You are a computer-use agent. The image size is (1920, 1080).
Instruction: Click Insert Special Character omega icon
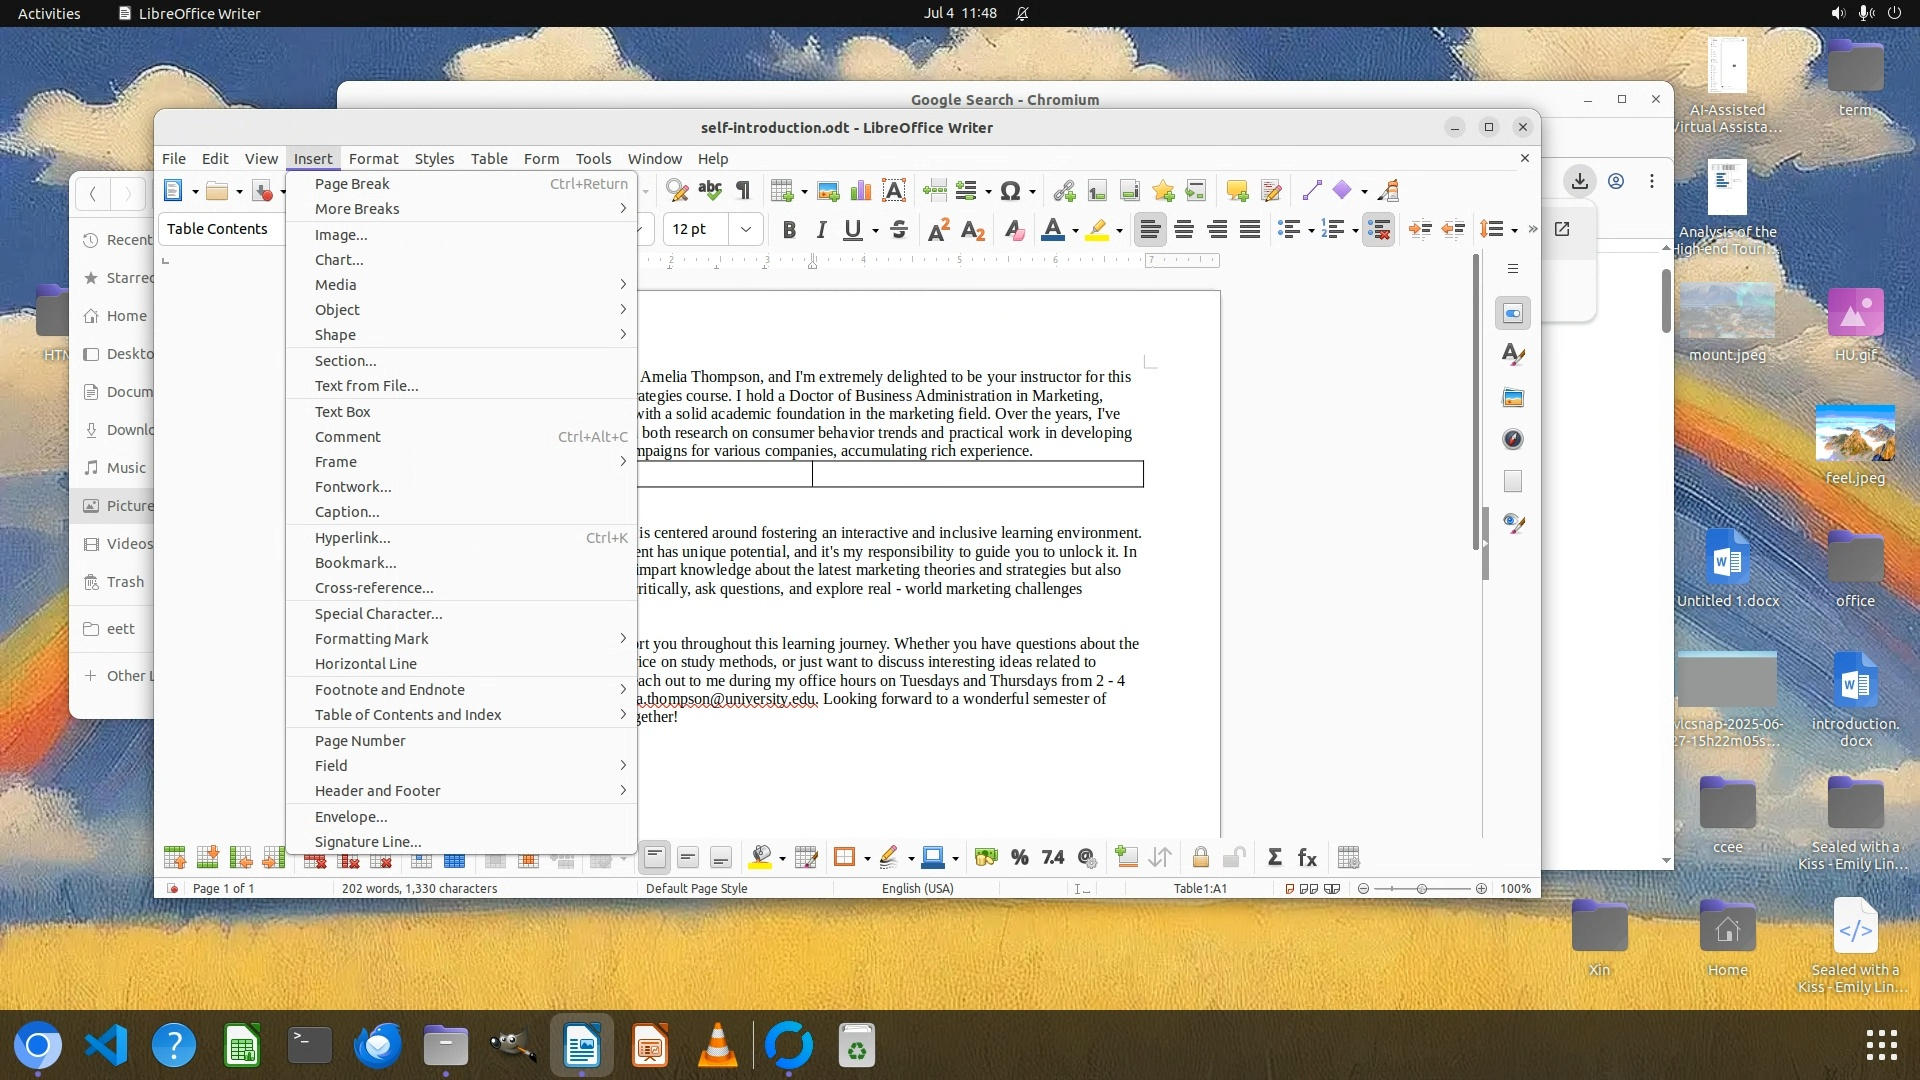coord(1010,191)
